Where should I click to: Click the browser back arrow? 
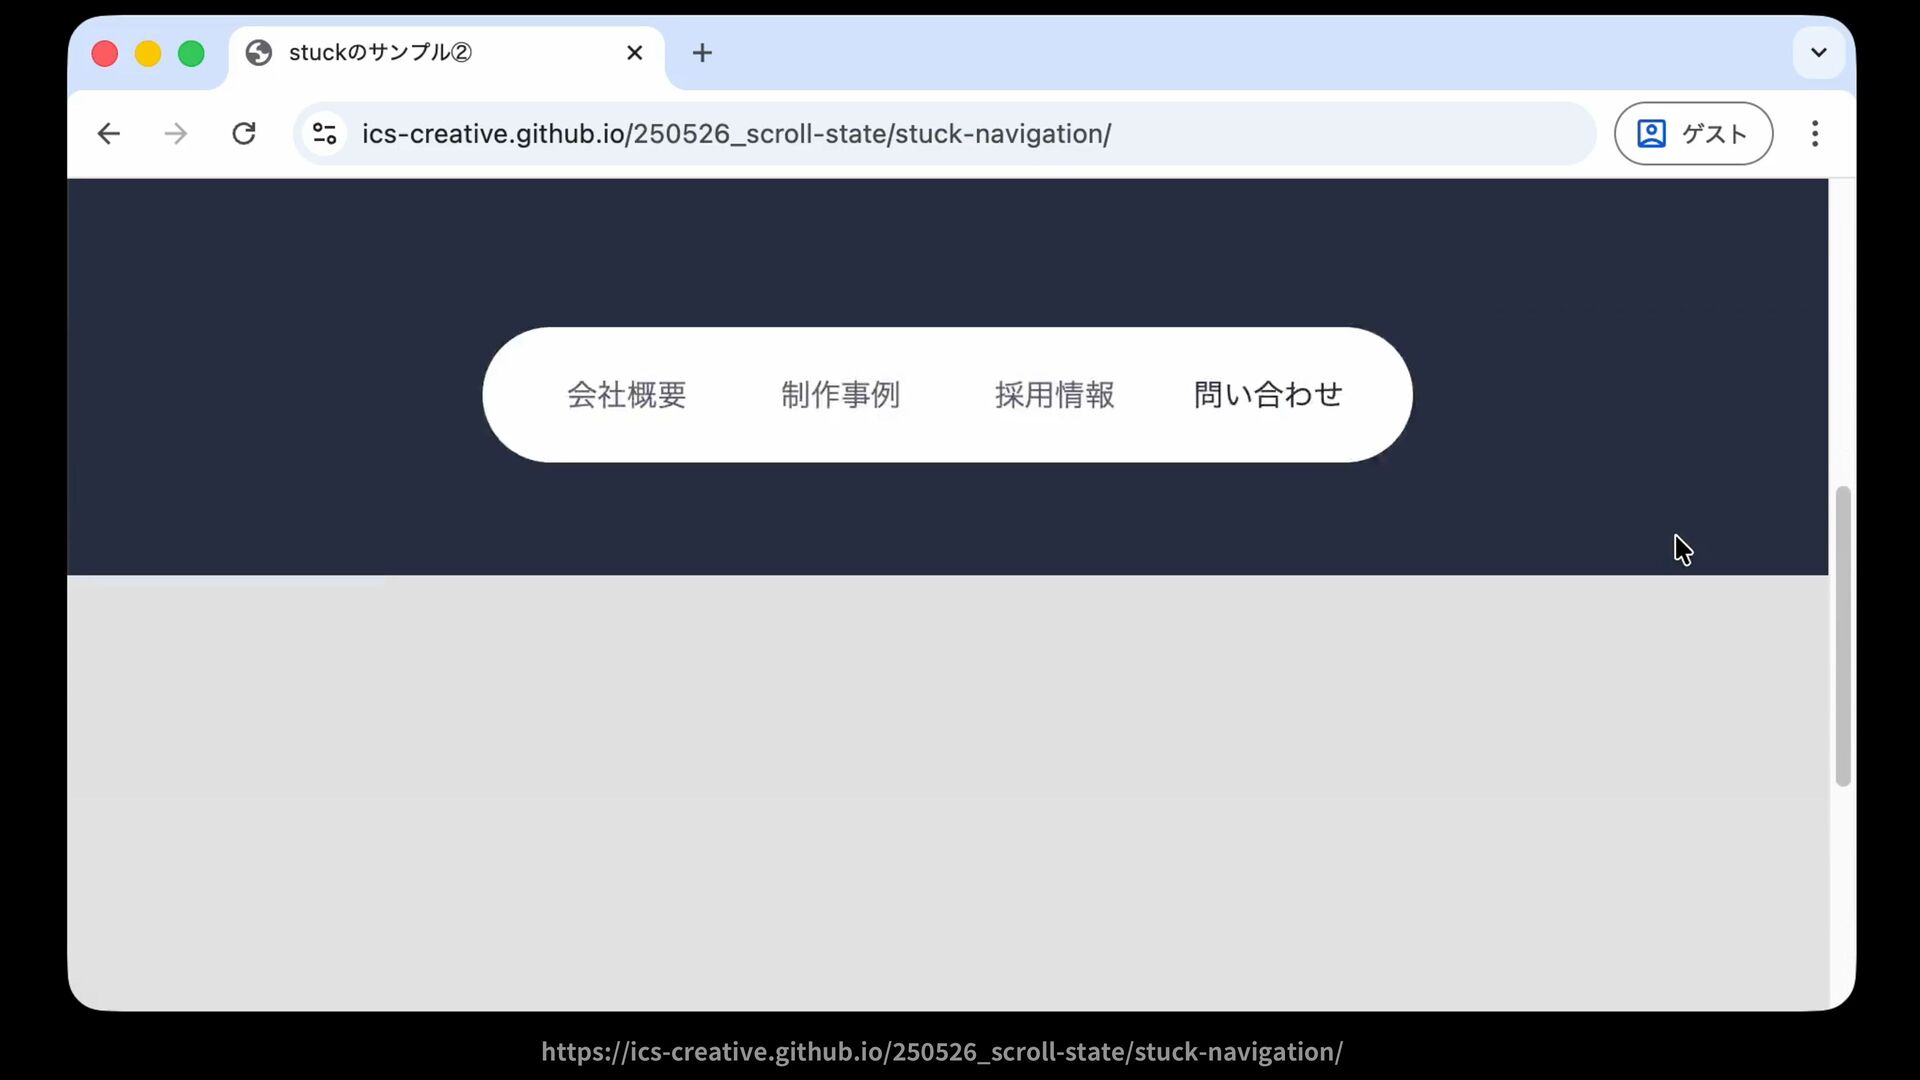109,134
